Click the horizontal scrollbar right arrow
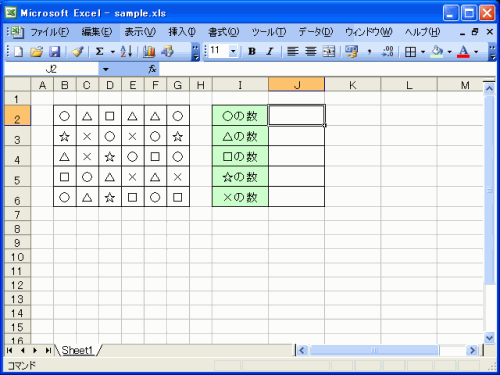This screenshot has height=375, width=500. (472, 350)
